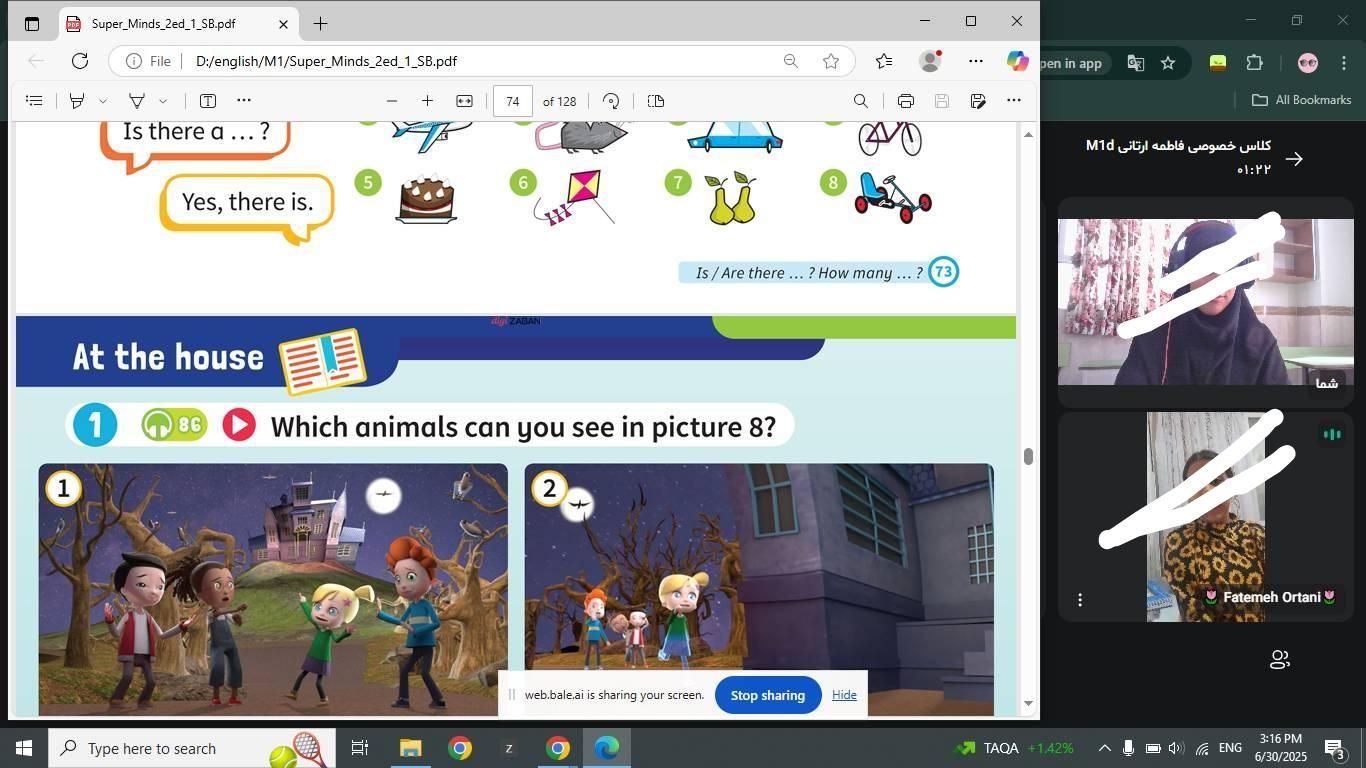This screenshot has width=1366, height=768.
Task: Open Edge tab actions menu
Action: click(32, 24)
